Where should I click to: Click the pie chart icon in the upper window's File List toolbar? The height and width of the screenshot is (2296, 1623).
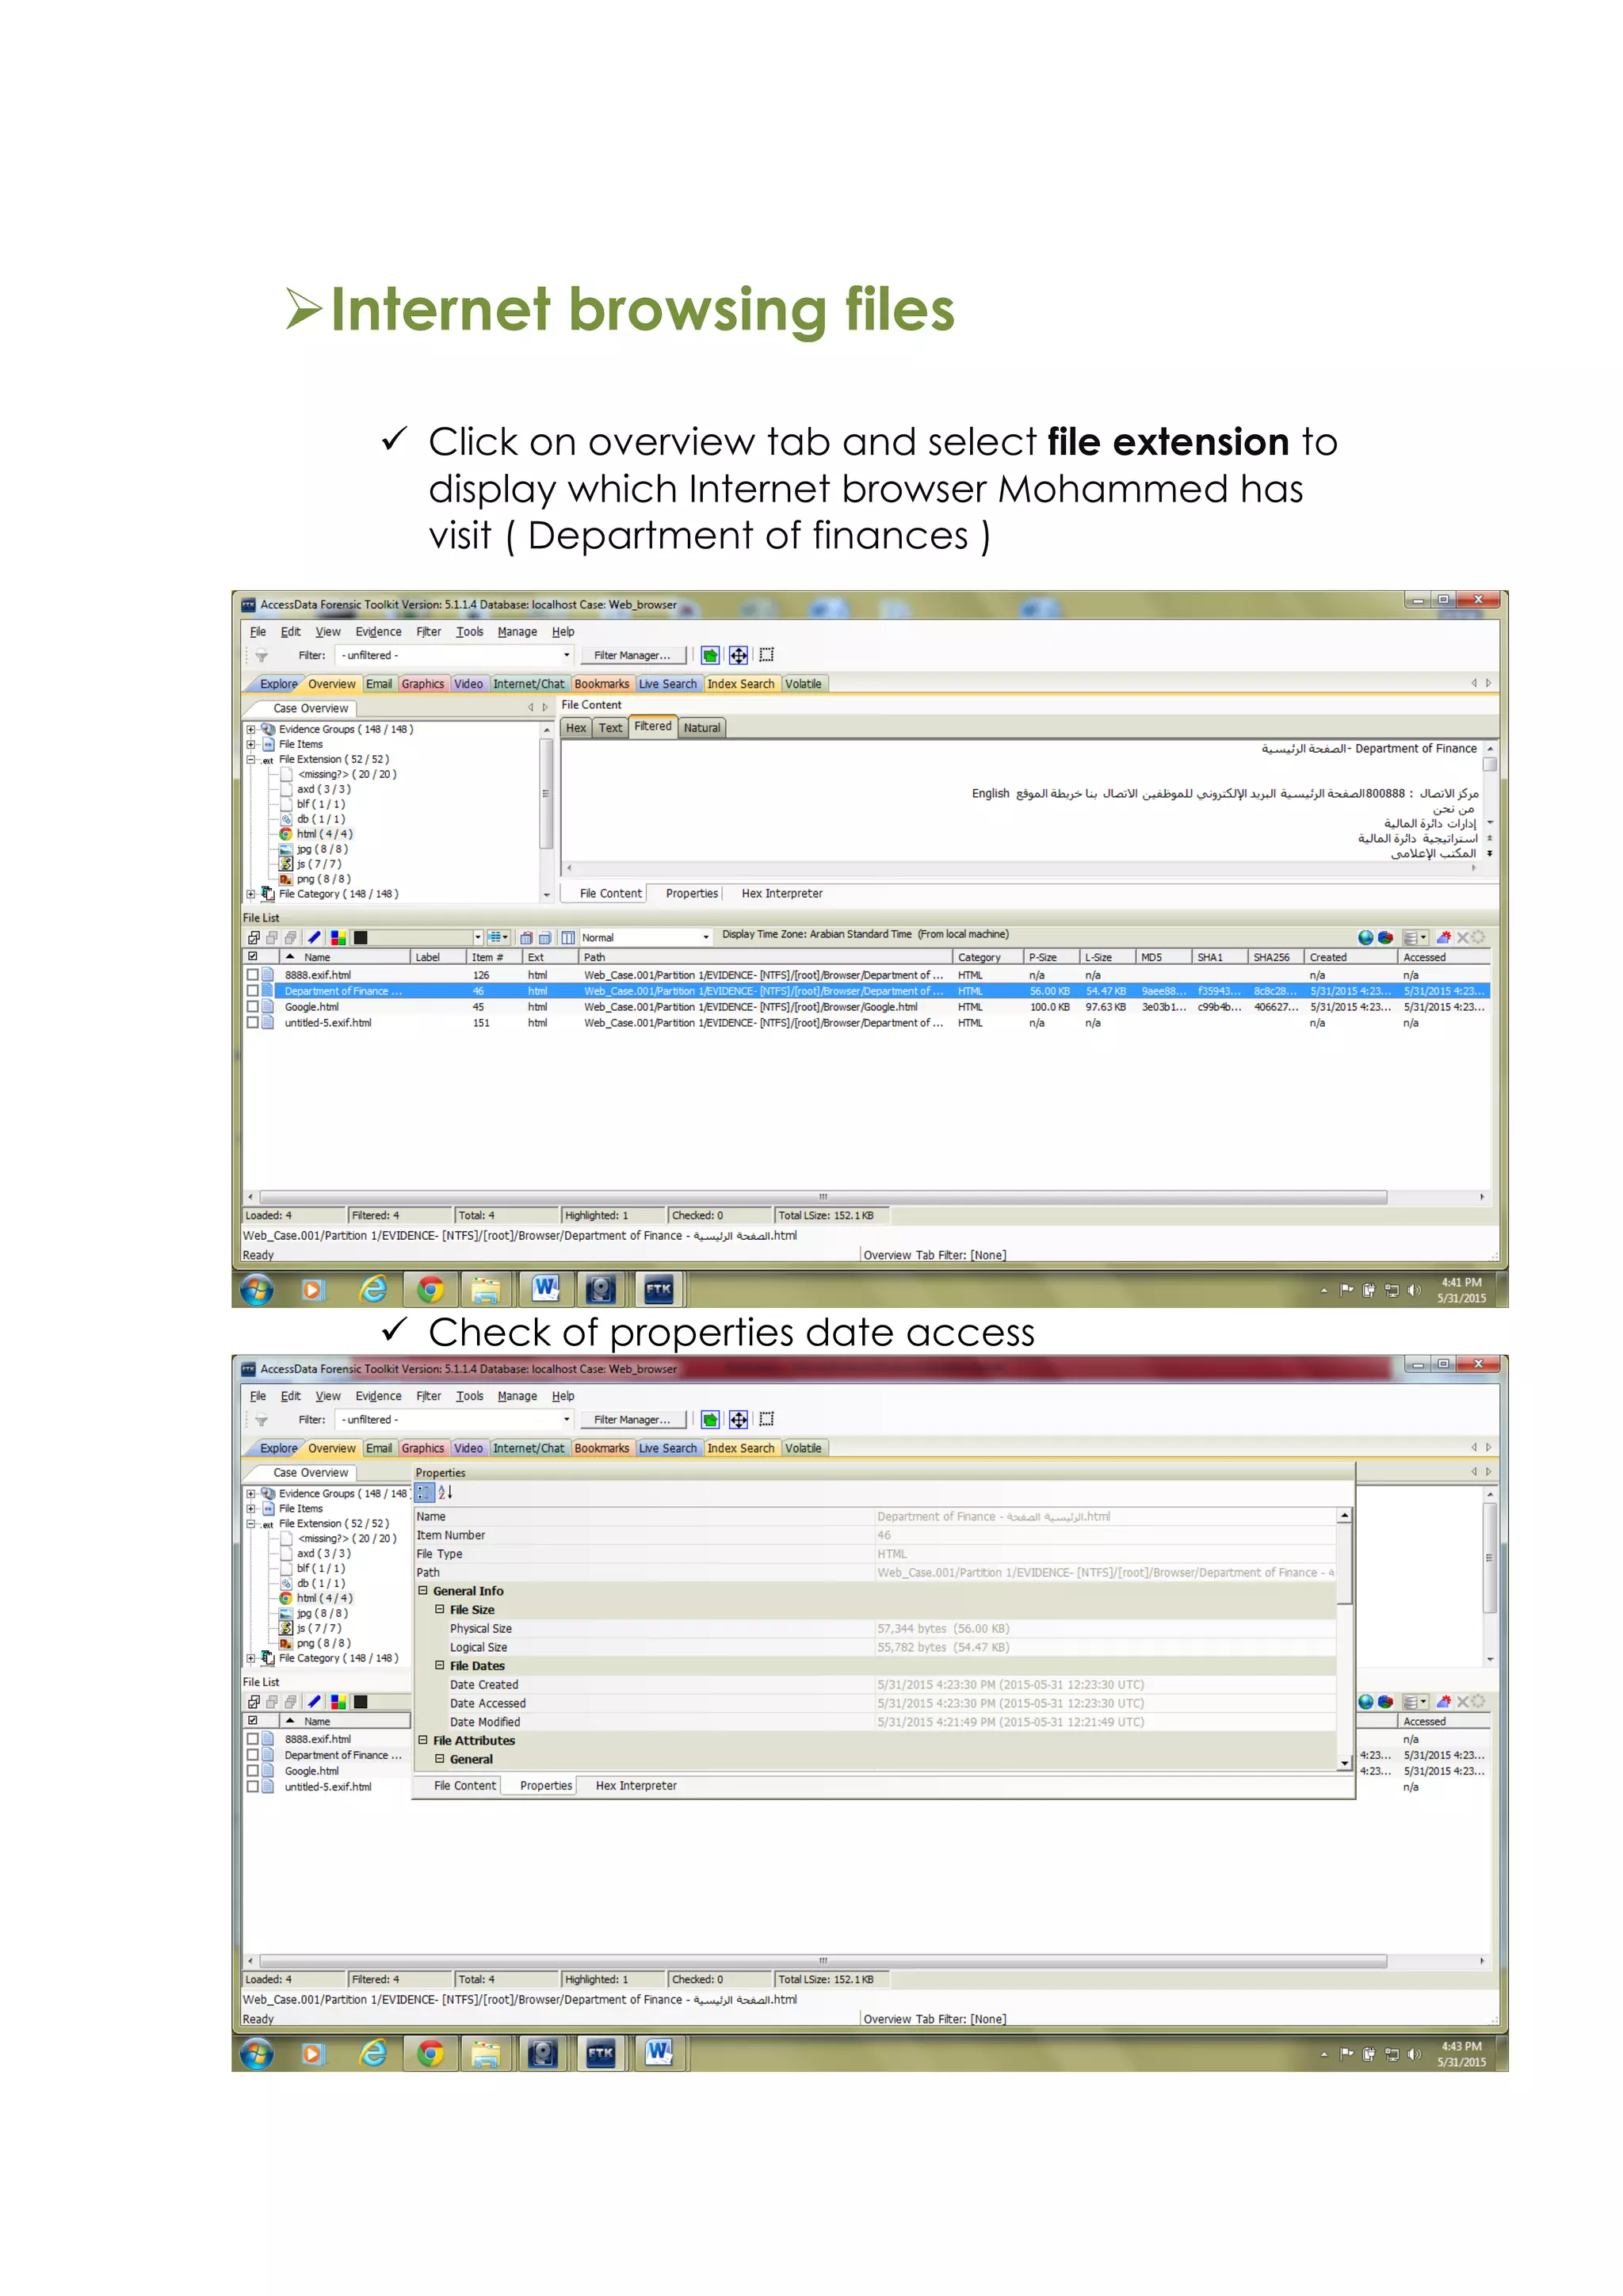1386,937
